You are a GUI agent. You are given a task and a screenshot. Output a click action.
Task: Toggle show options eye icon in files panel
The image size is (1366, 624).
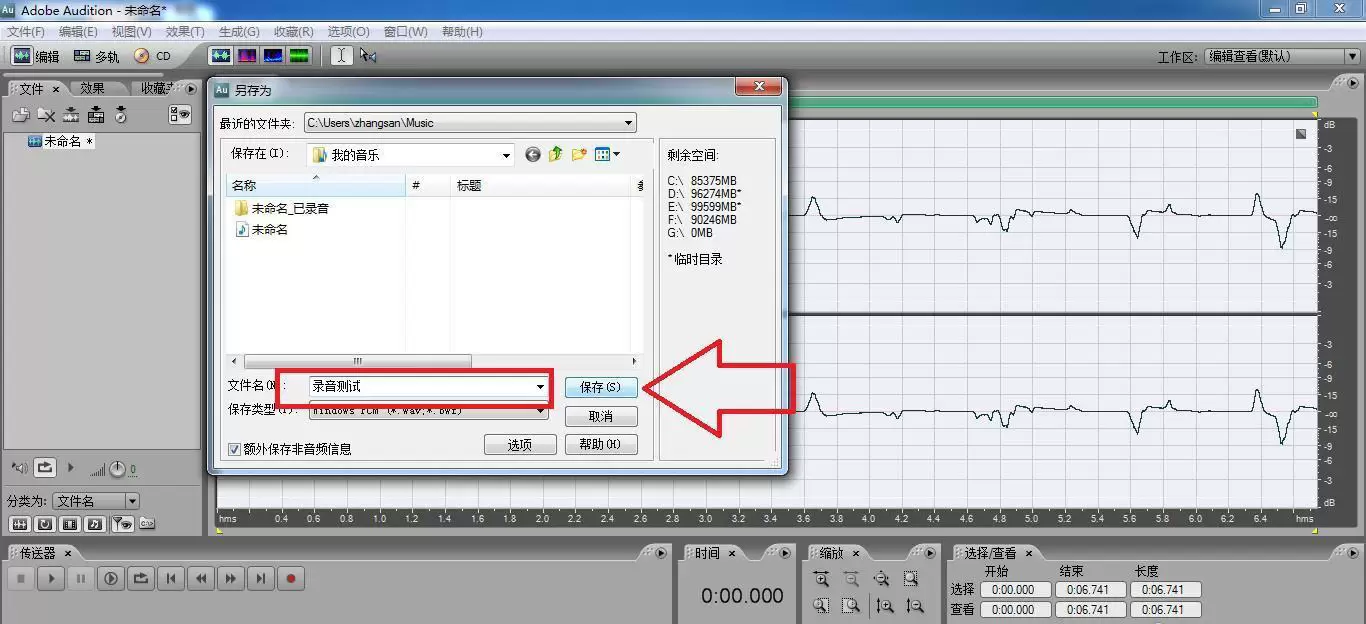point(180,115)
